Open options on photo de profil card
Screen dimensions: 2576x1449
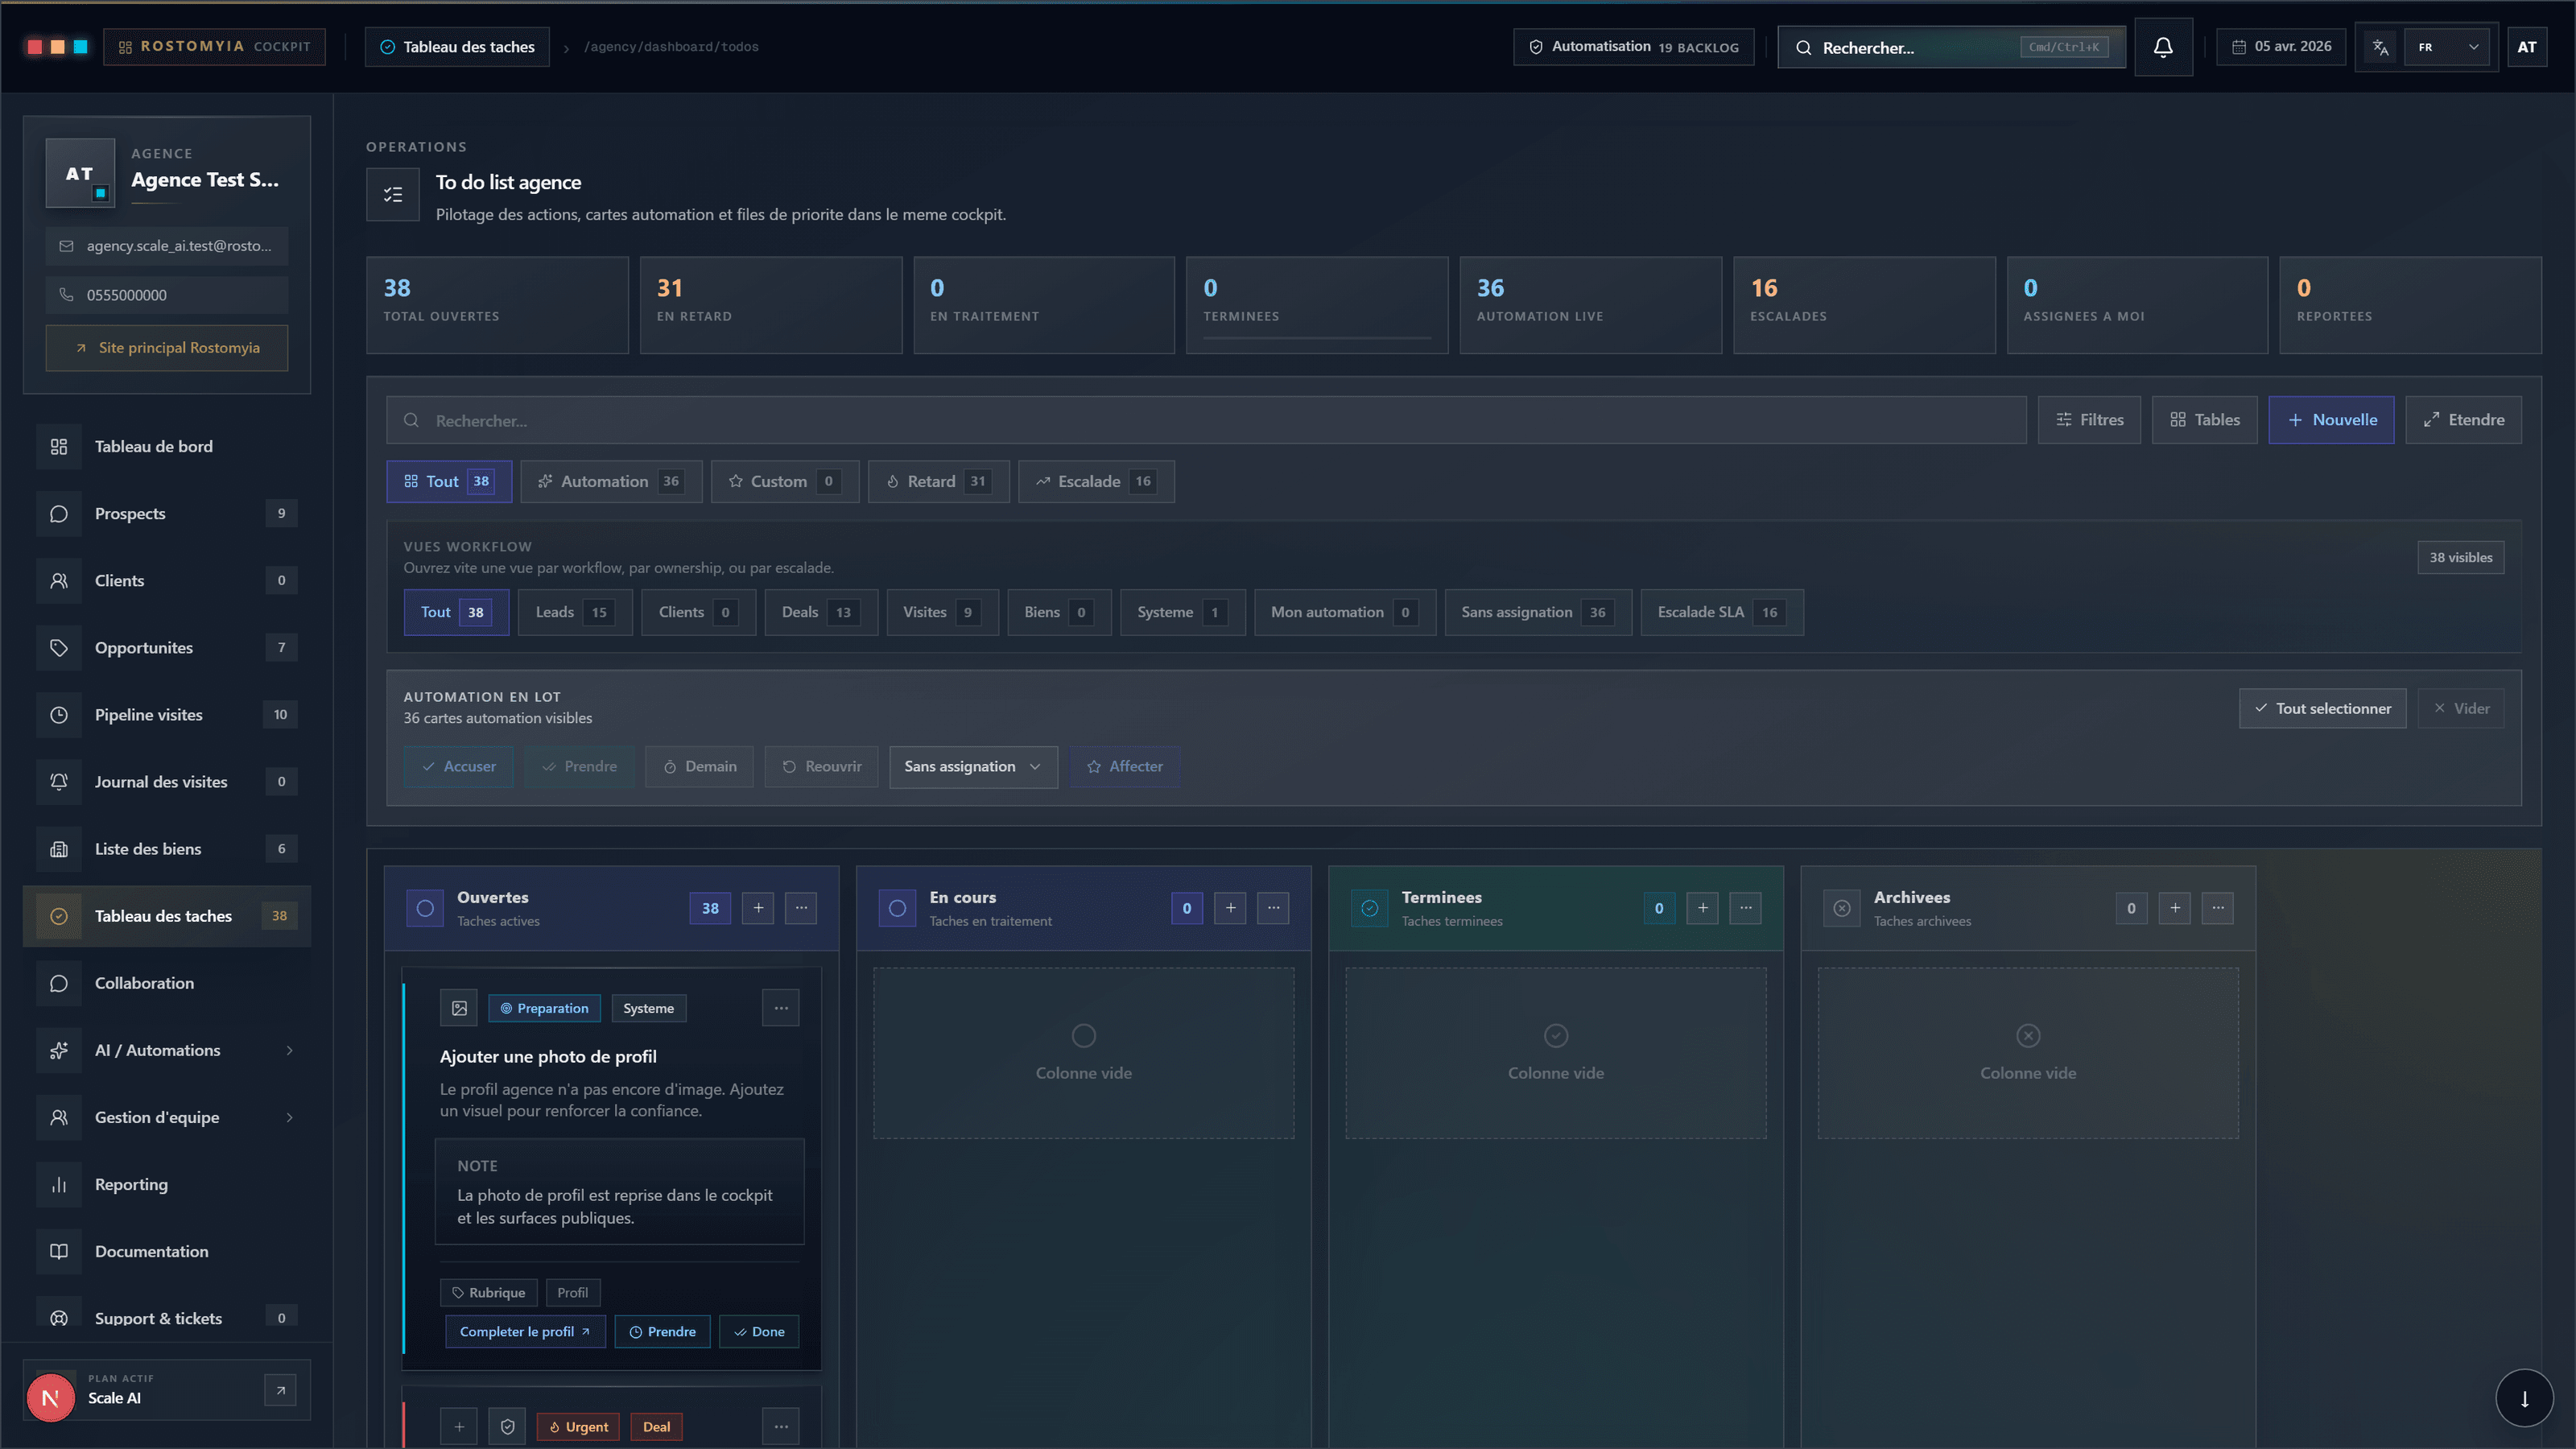780,1008
